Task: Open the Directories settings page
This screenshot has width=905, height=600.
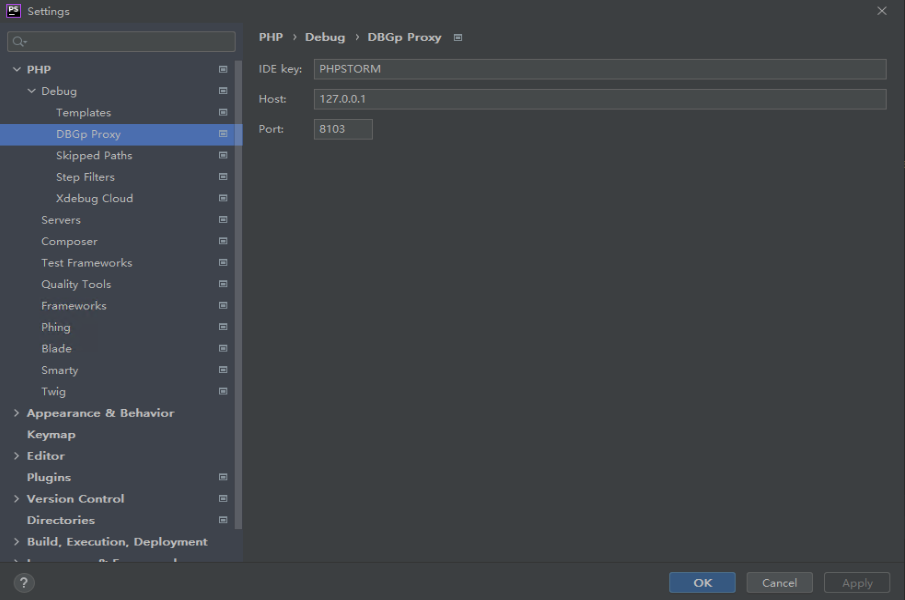Action: click(61, 520)
